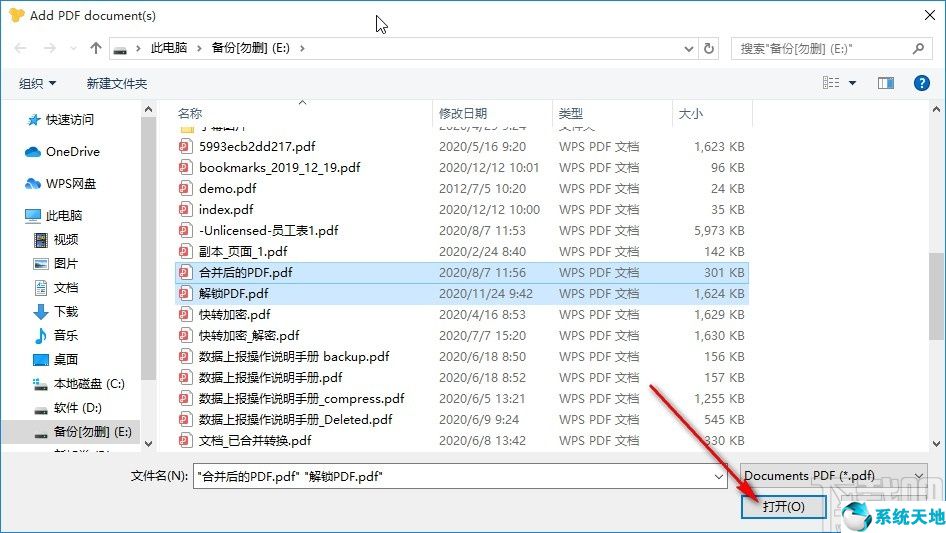Click the search magnifier icon
This screenshot has height=533, width=946.
click(x=918, y=48)
